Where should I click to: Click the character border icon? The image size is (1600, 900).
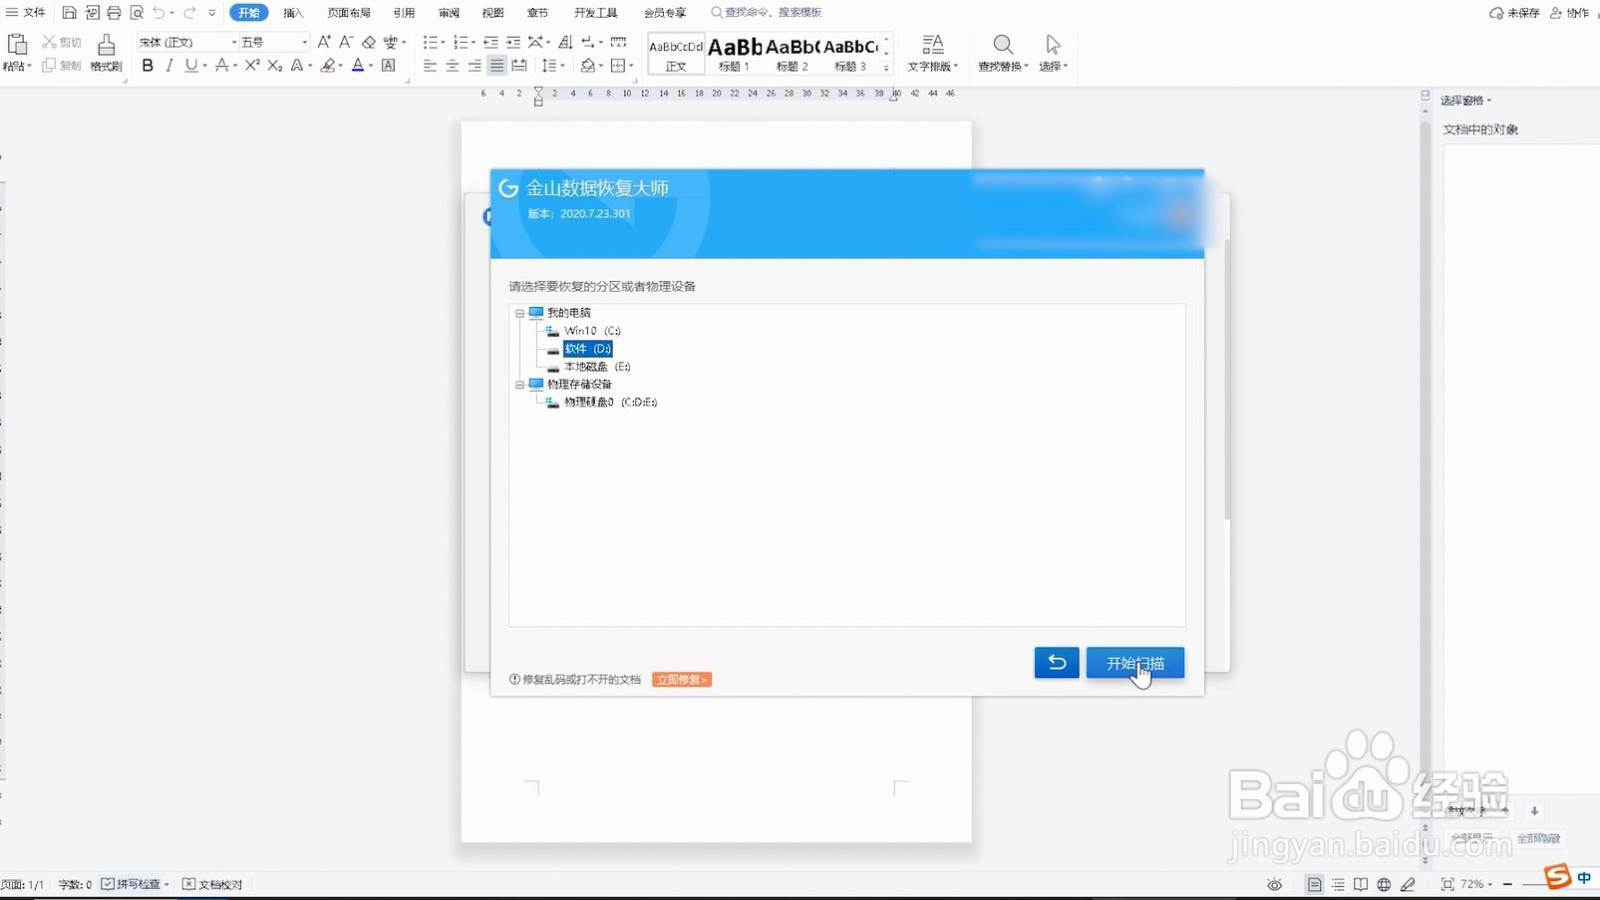point(389,65)
